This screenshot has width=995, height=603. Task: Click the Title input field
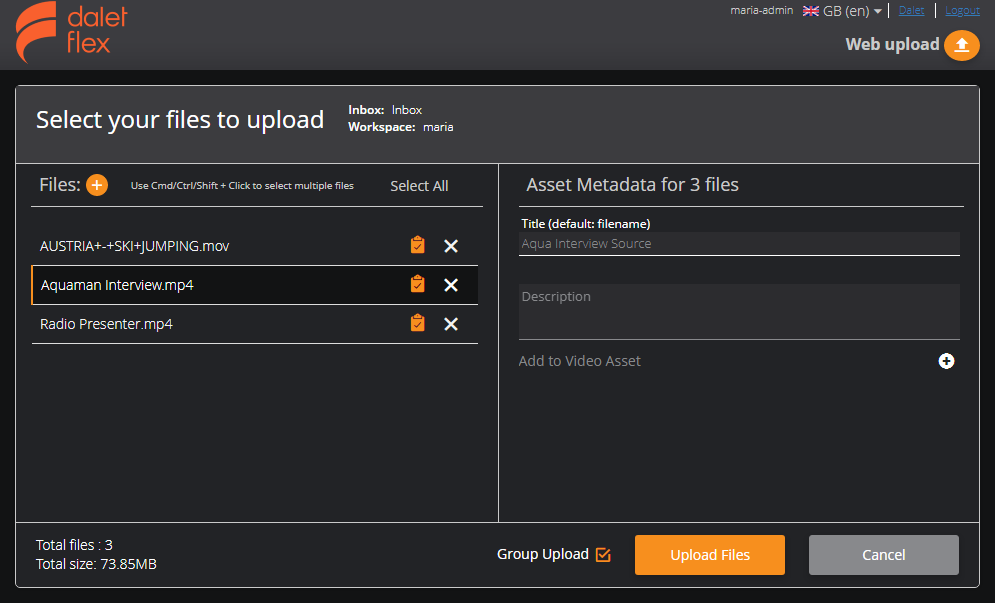[739, 243]
